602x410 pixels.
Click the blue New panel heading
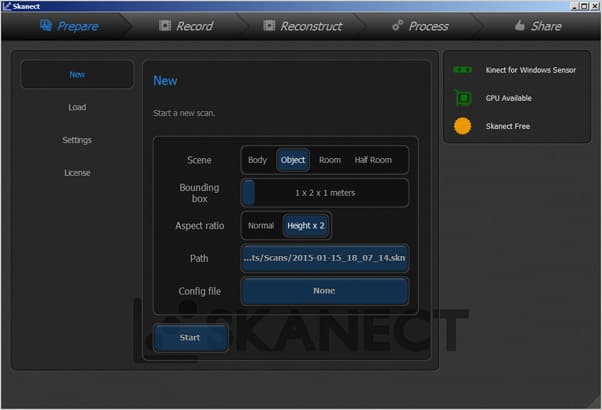tap(165, 81)
